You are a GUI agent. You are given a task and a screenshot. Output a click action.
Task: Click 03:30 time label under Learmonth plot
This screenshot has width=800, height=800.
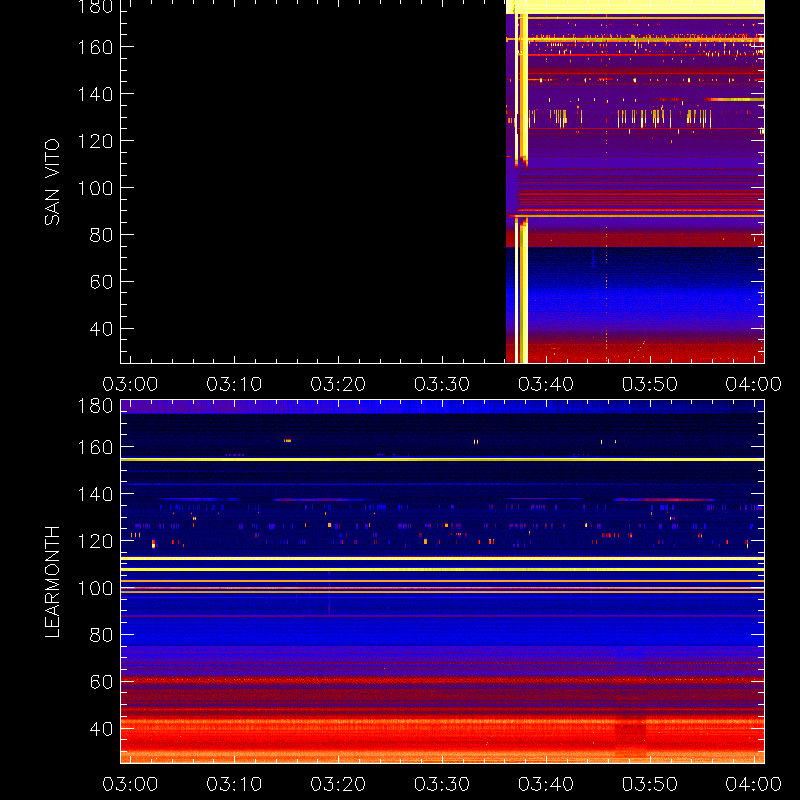(x=442, y=784)
